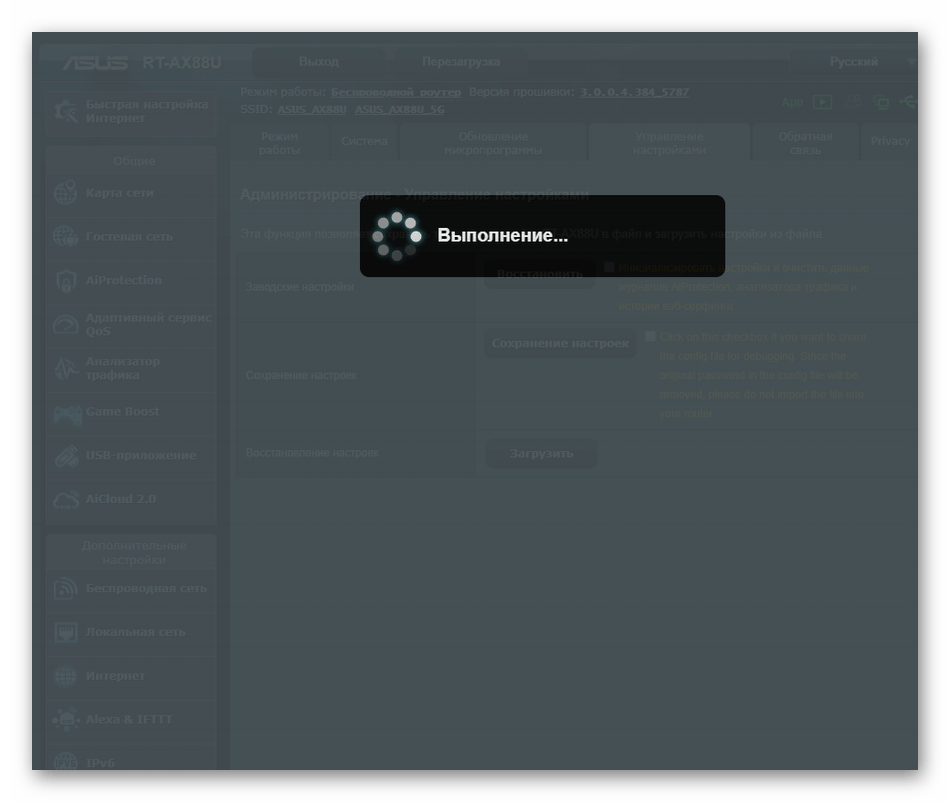The width and height of the screenshot is (950, 802).
Task: Click the IPv6 icon
Action: [65, 761]
